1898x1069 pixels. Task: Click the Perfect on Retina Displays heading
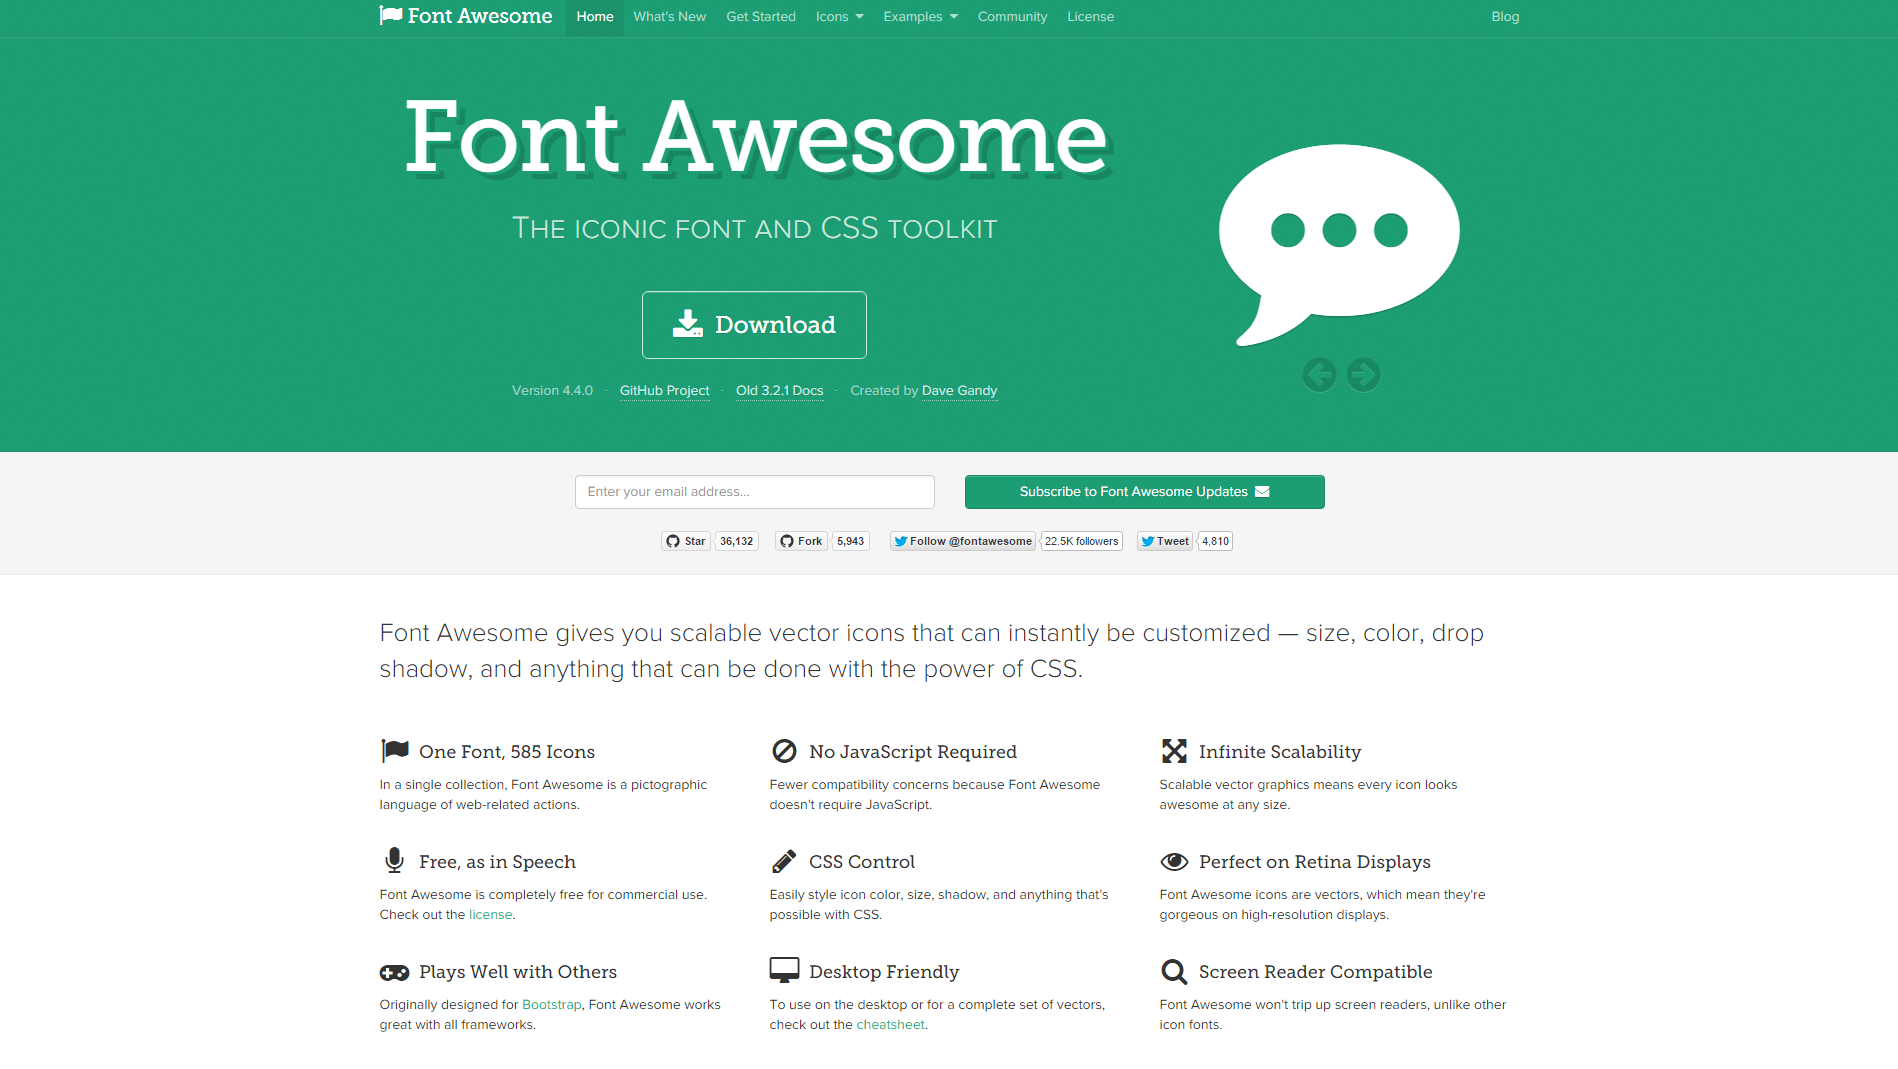1315,862
